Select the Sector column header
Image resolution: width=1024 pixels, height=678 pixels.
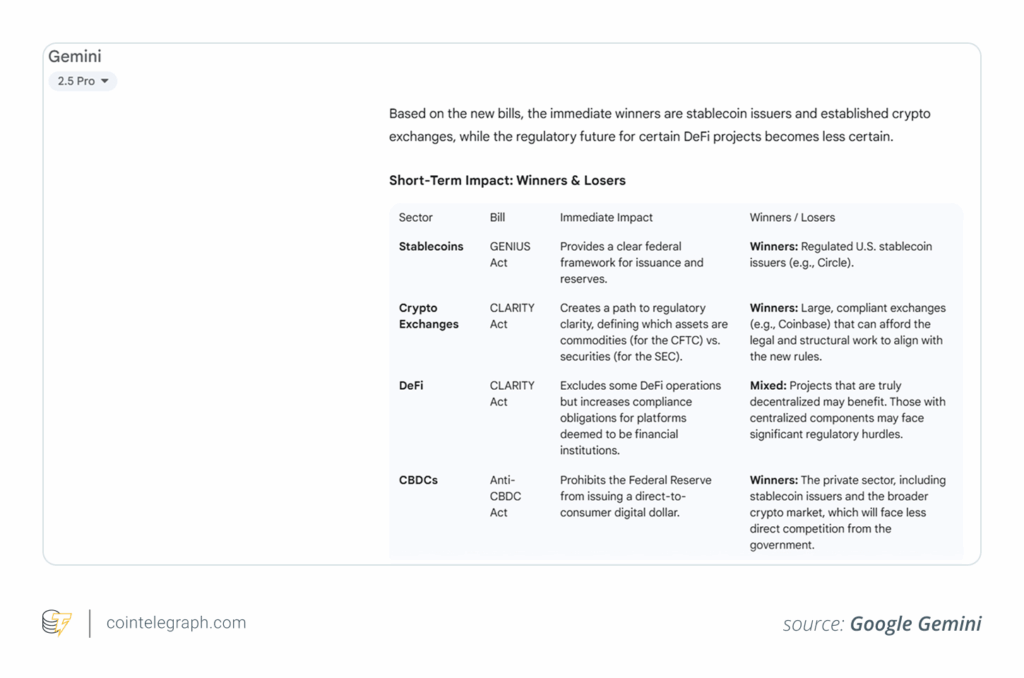tap(416, 217)
